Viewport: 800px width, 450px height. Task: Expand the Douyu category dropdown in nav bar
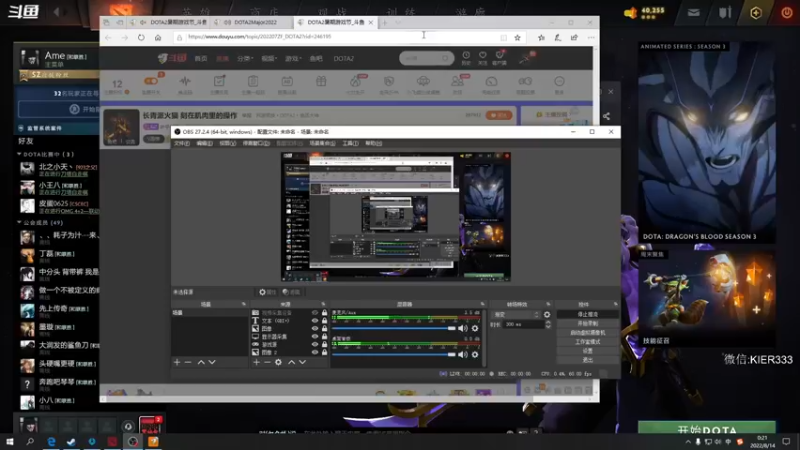(245, 59)
